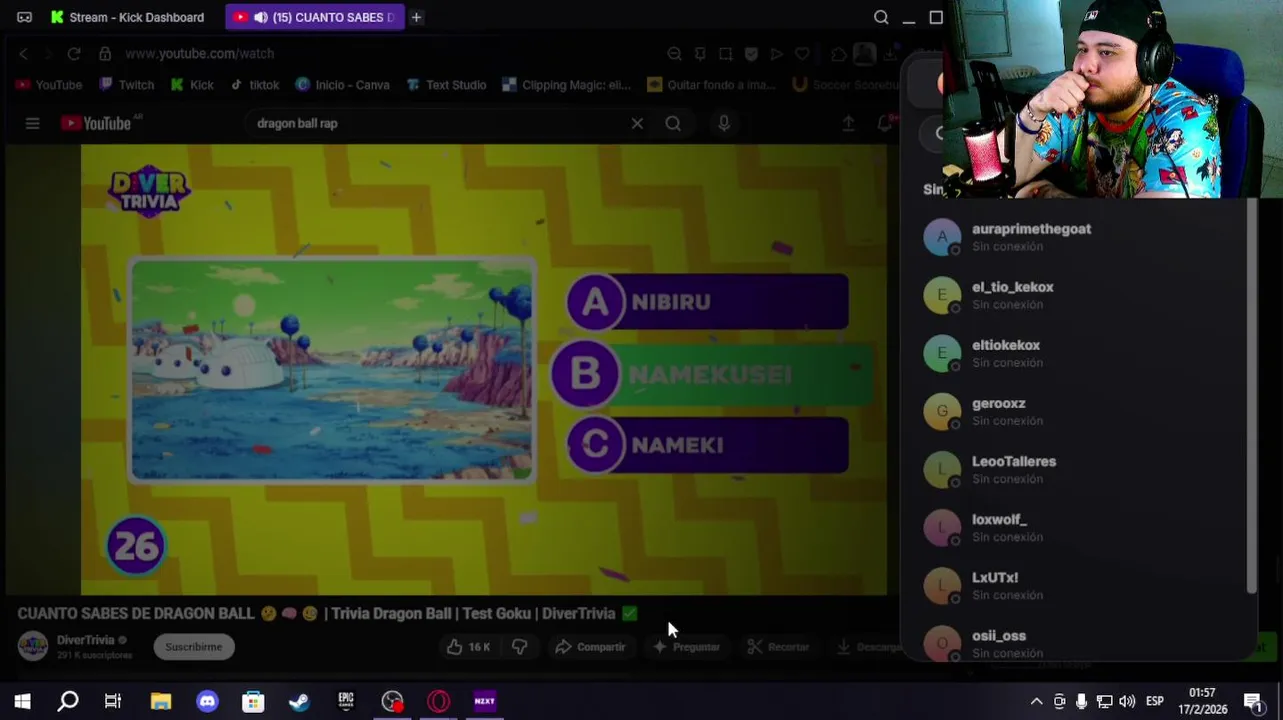Click the Suscribirme button
The width and height of the screenshot is (1283, 720).
pyautogui.click(x=194, y=647)
